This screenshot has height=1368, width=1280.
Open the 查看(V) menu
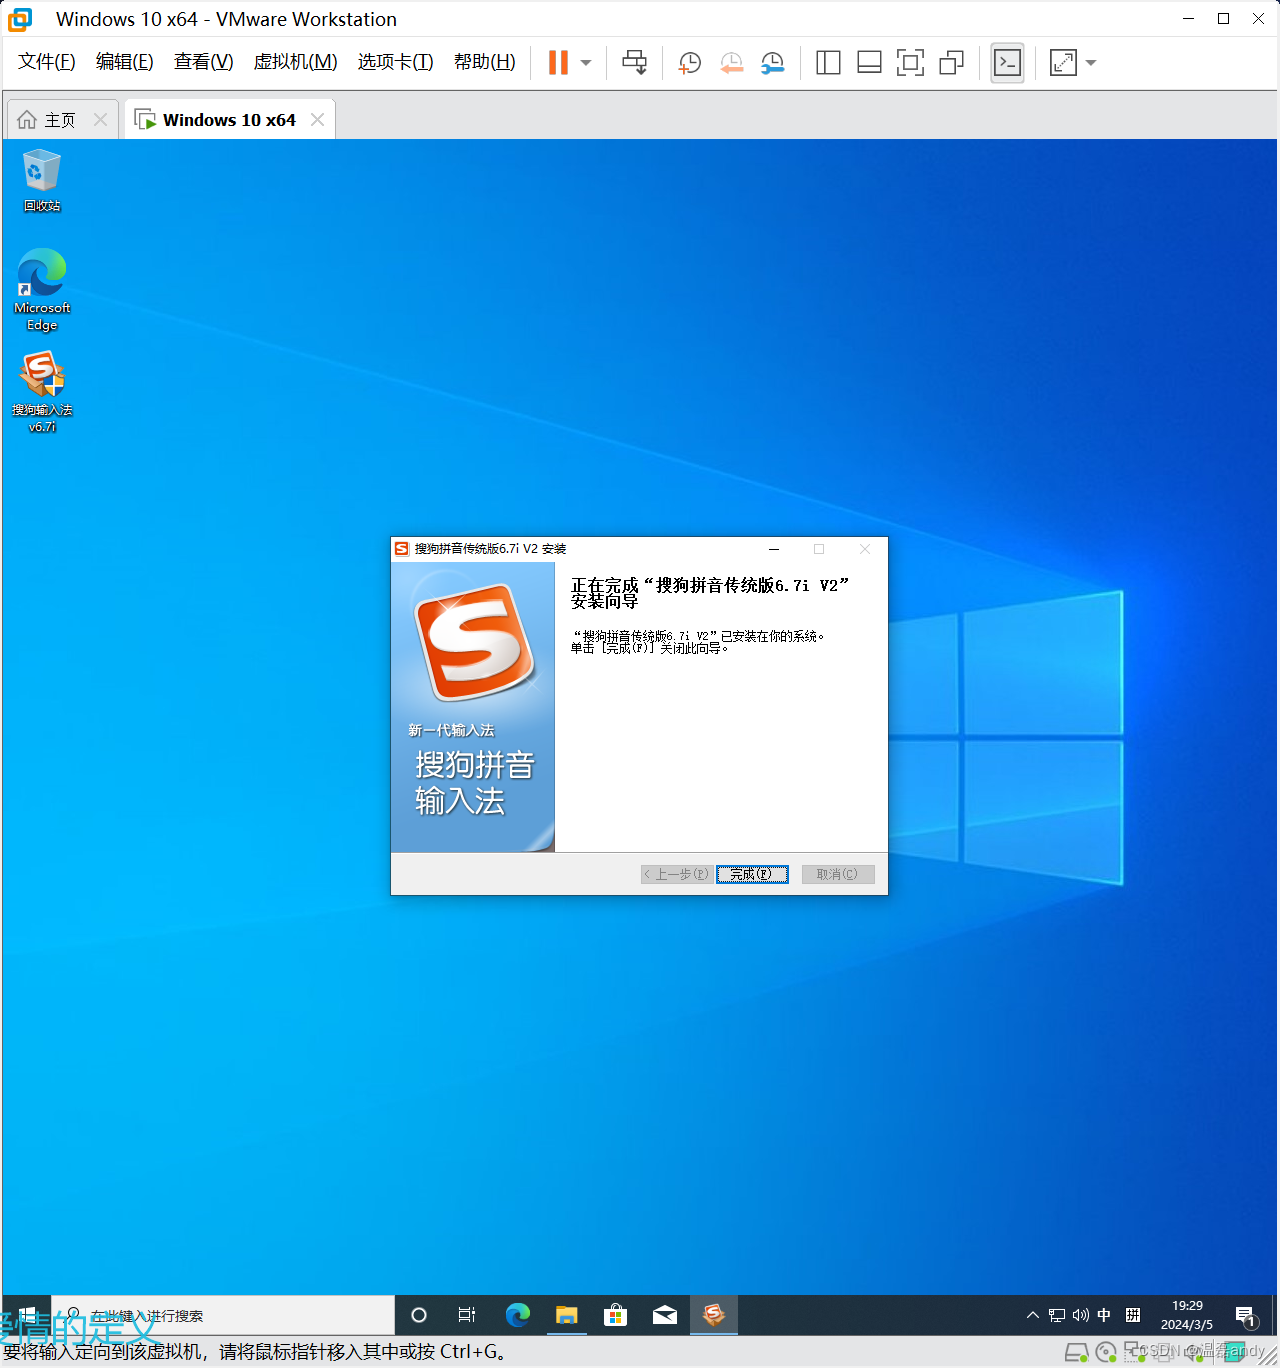coord(203,62)
